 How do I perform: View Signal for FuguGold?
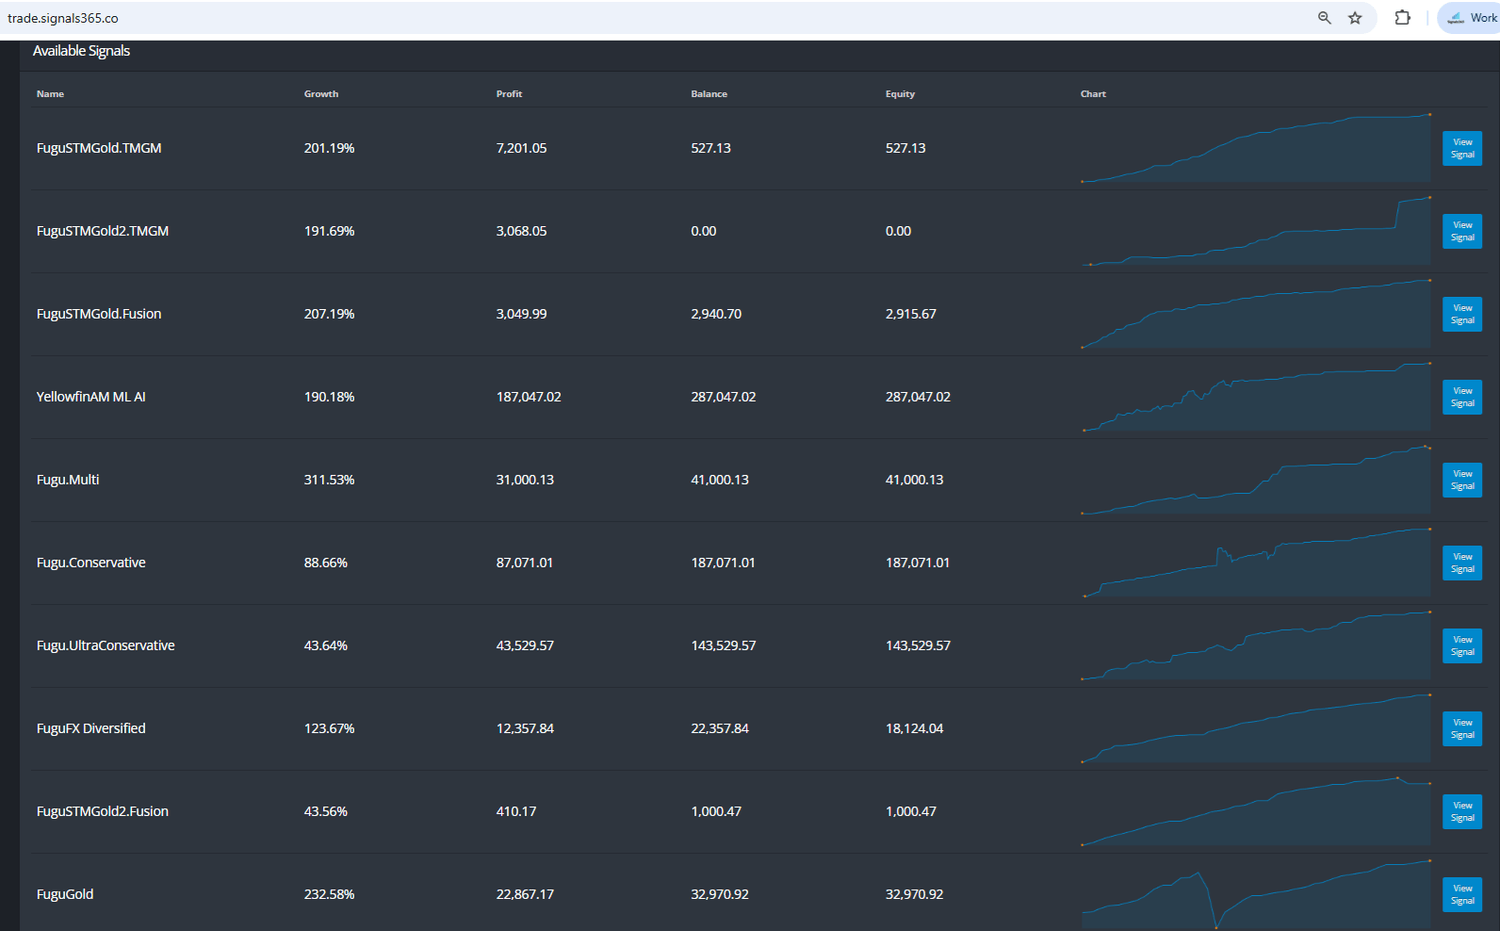[x=1461, y=894]
